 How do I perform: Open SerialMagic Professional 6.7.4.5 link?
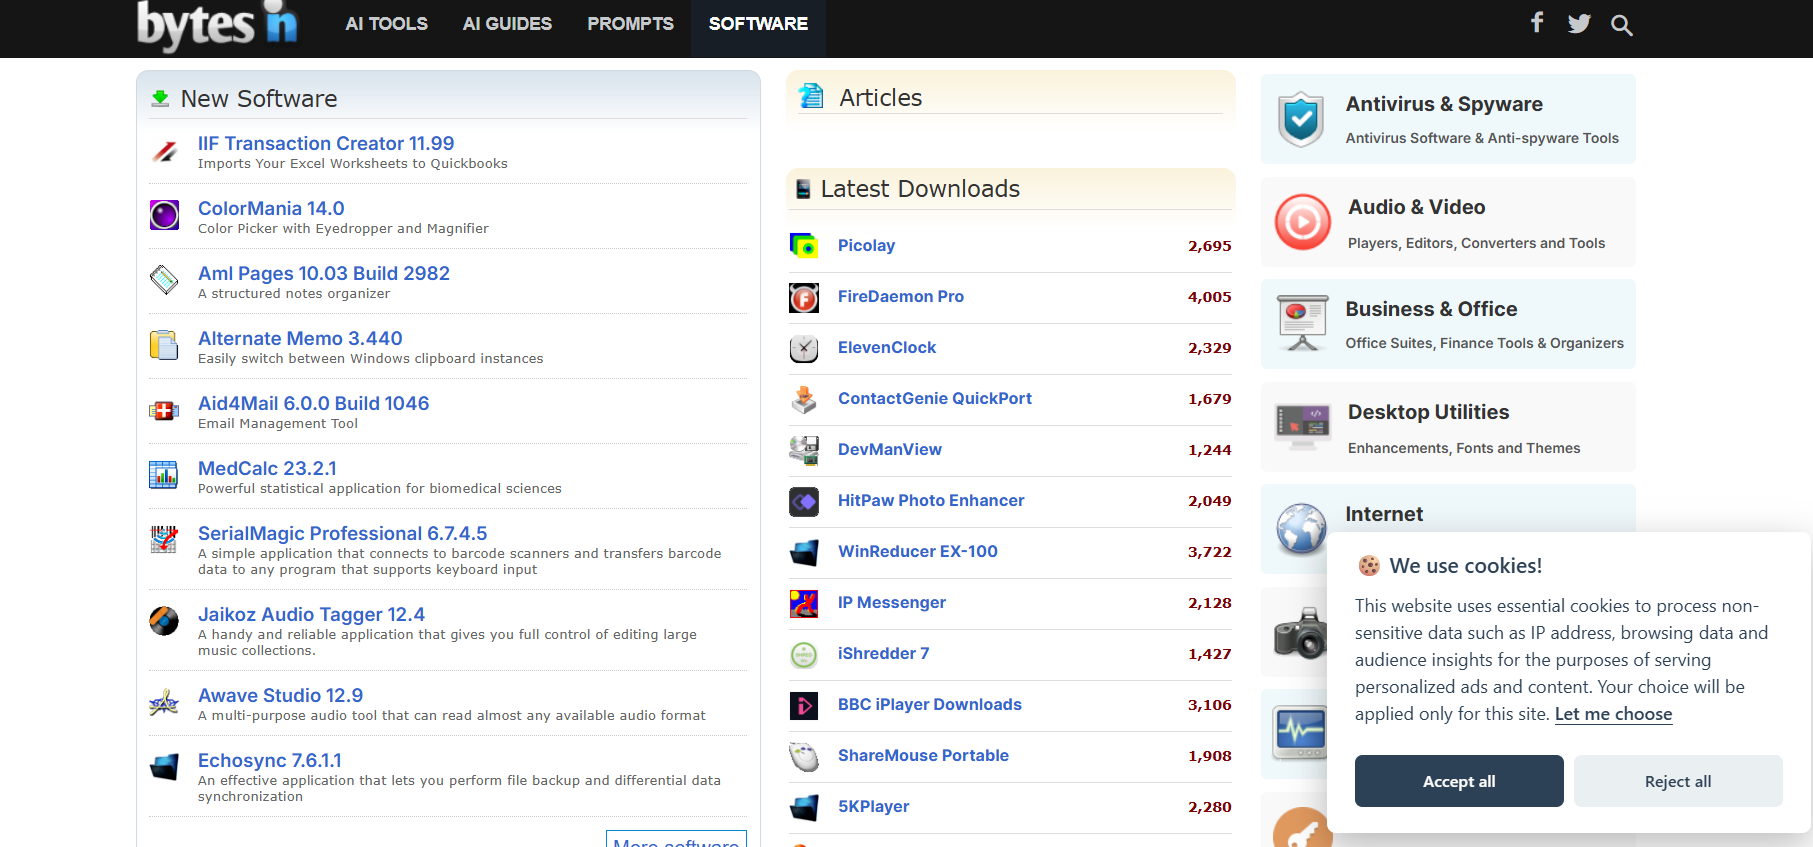[x=343, y=533]
